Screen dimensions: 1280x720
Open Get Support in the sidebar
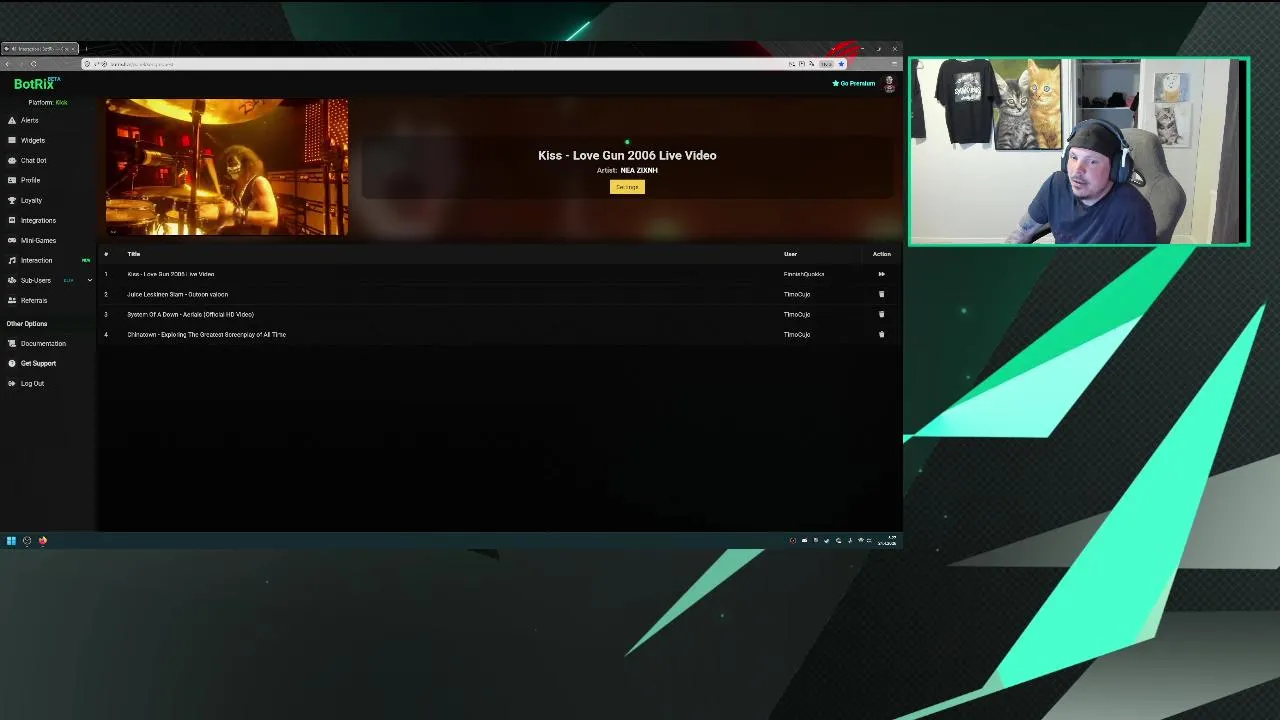point(38,363)
